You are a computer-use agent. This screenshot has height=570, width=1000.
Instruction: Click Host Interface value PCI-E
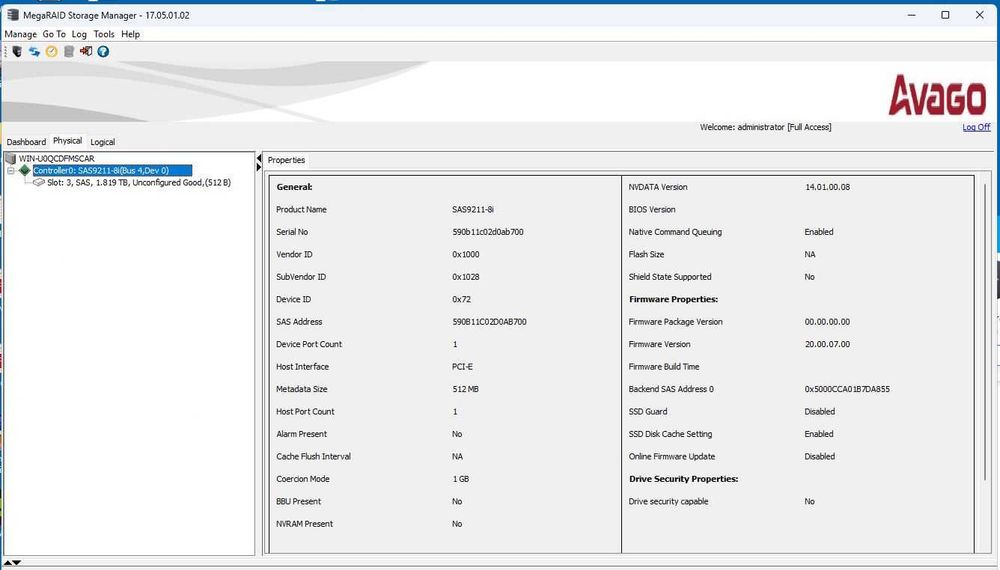(462, 367)
